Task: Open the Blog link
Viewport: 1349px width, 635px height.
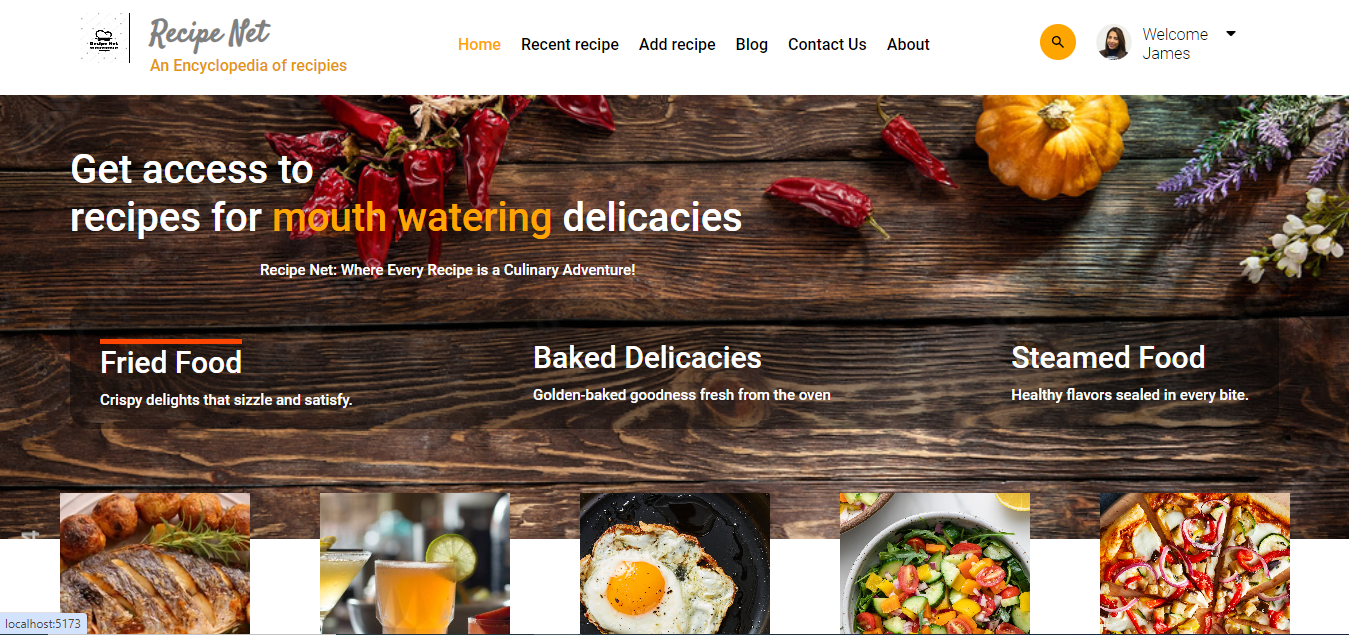Action: [752, 44]
